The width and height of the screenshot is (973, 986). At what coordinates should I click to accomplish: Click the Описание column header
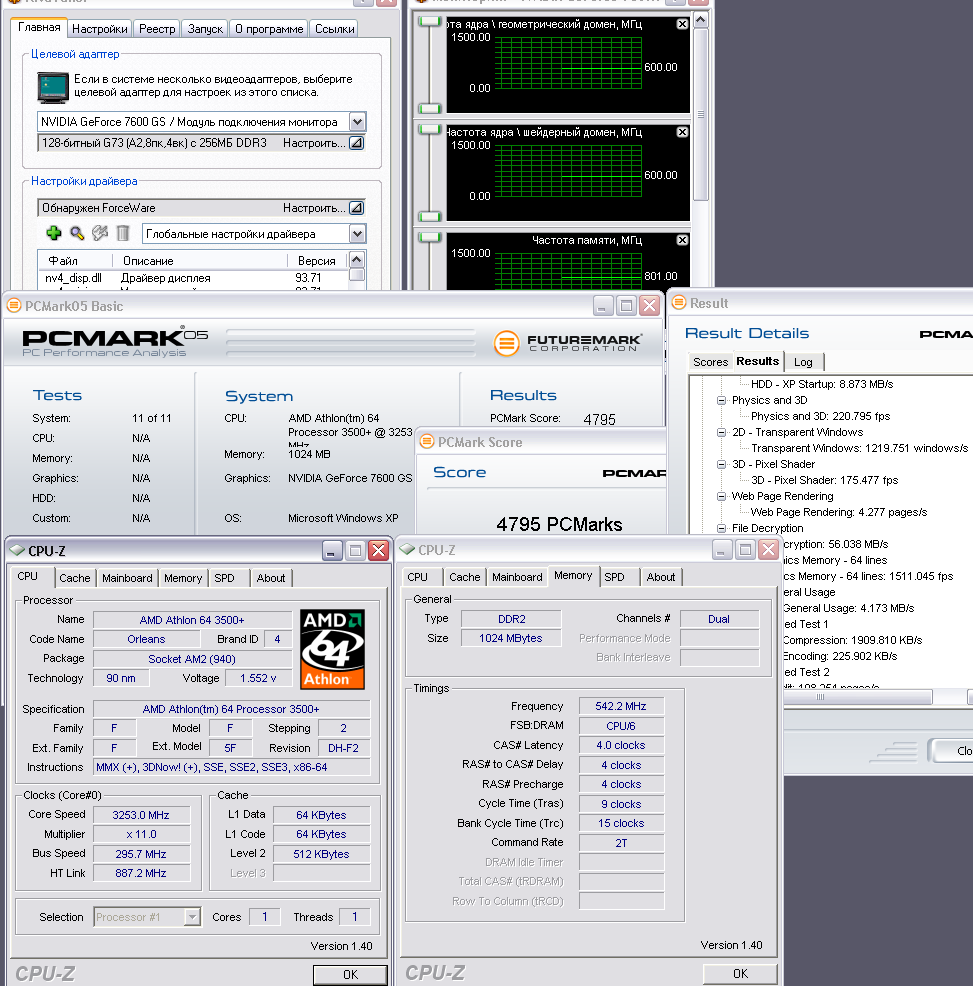coord(199,260)
